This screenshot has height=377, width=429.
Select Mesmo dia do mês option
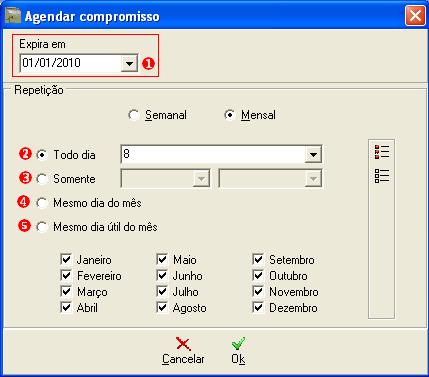coord(42,203)
